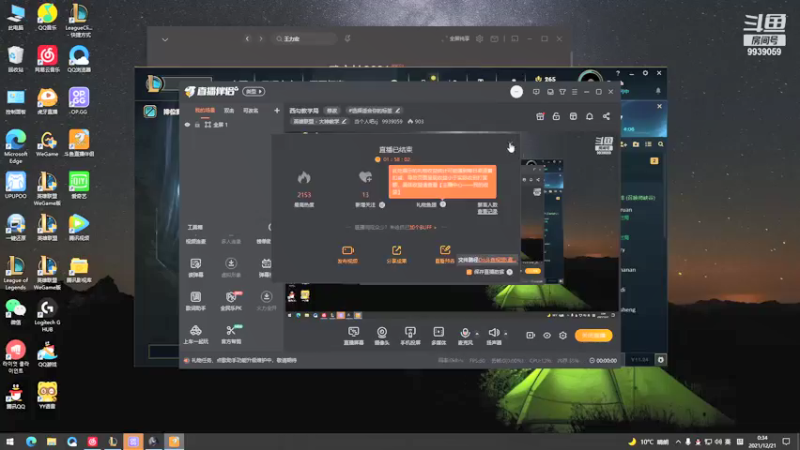This screenshot has height=450, width=800.
Task: Open the gift box icon in Douyu companion
Action: click(540, 116)
